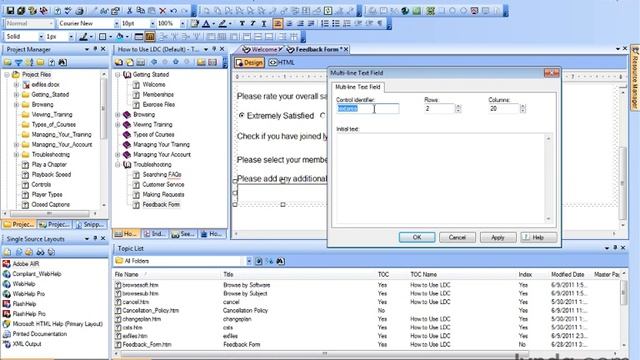Open the Courier New font dropdown

(116, 24)
